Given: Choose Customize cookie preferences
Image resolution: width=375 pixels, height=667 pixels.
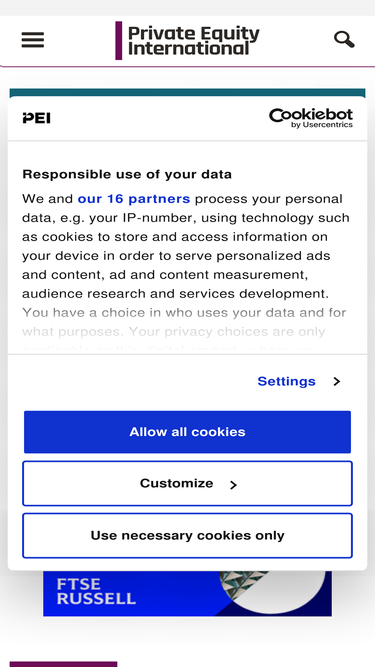Looking at the screenshot, I should coord(188,484).
